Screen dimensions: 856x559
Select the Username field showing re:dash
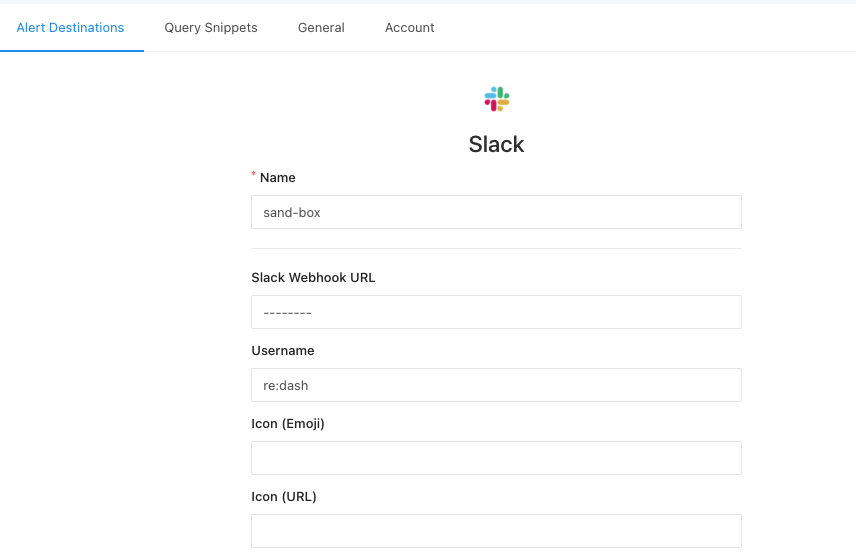point(496,385)
